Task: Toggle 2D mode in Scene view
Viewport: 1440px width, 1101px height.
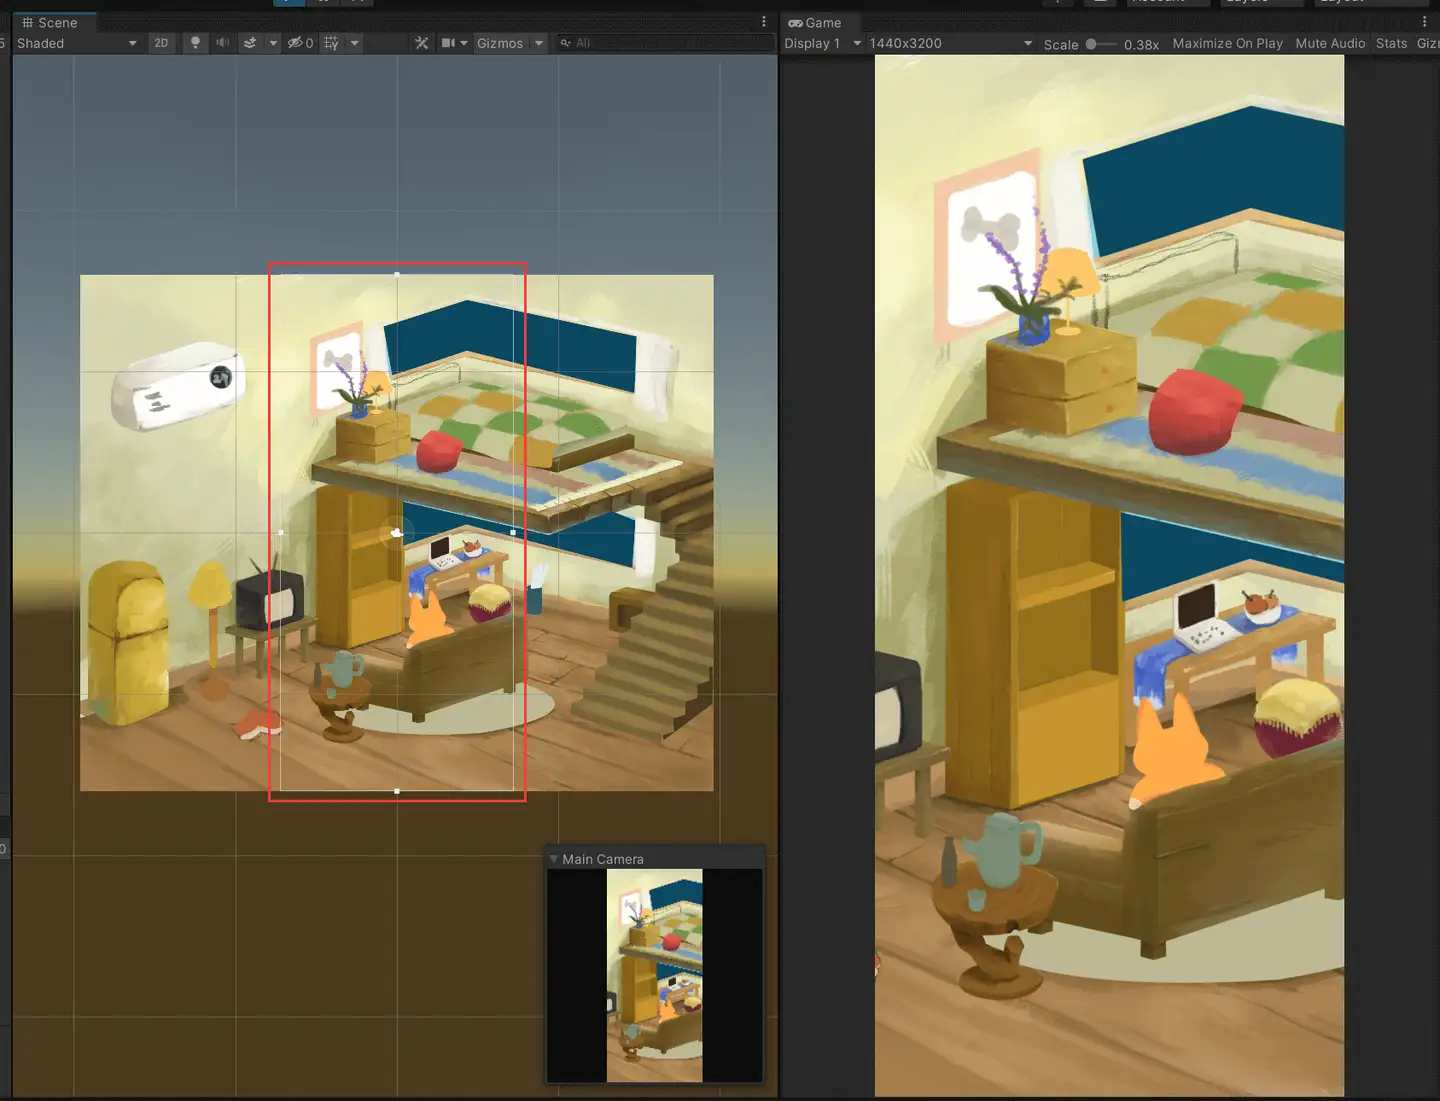Action: pos(161,43)
